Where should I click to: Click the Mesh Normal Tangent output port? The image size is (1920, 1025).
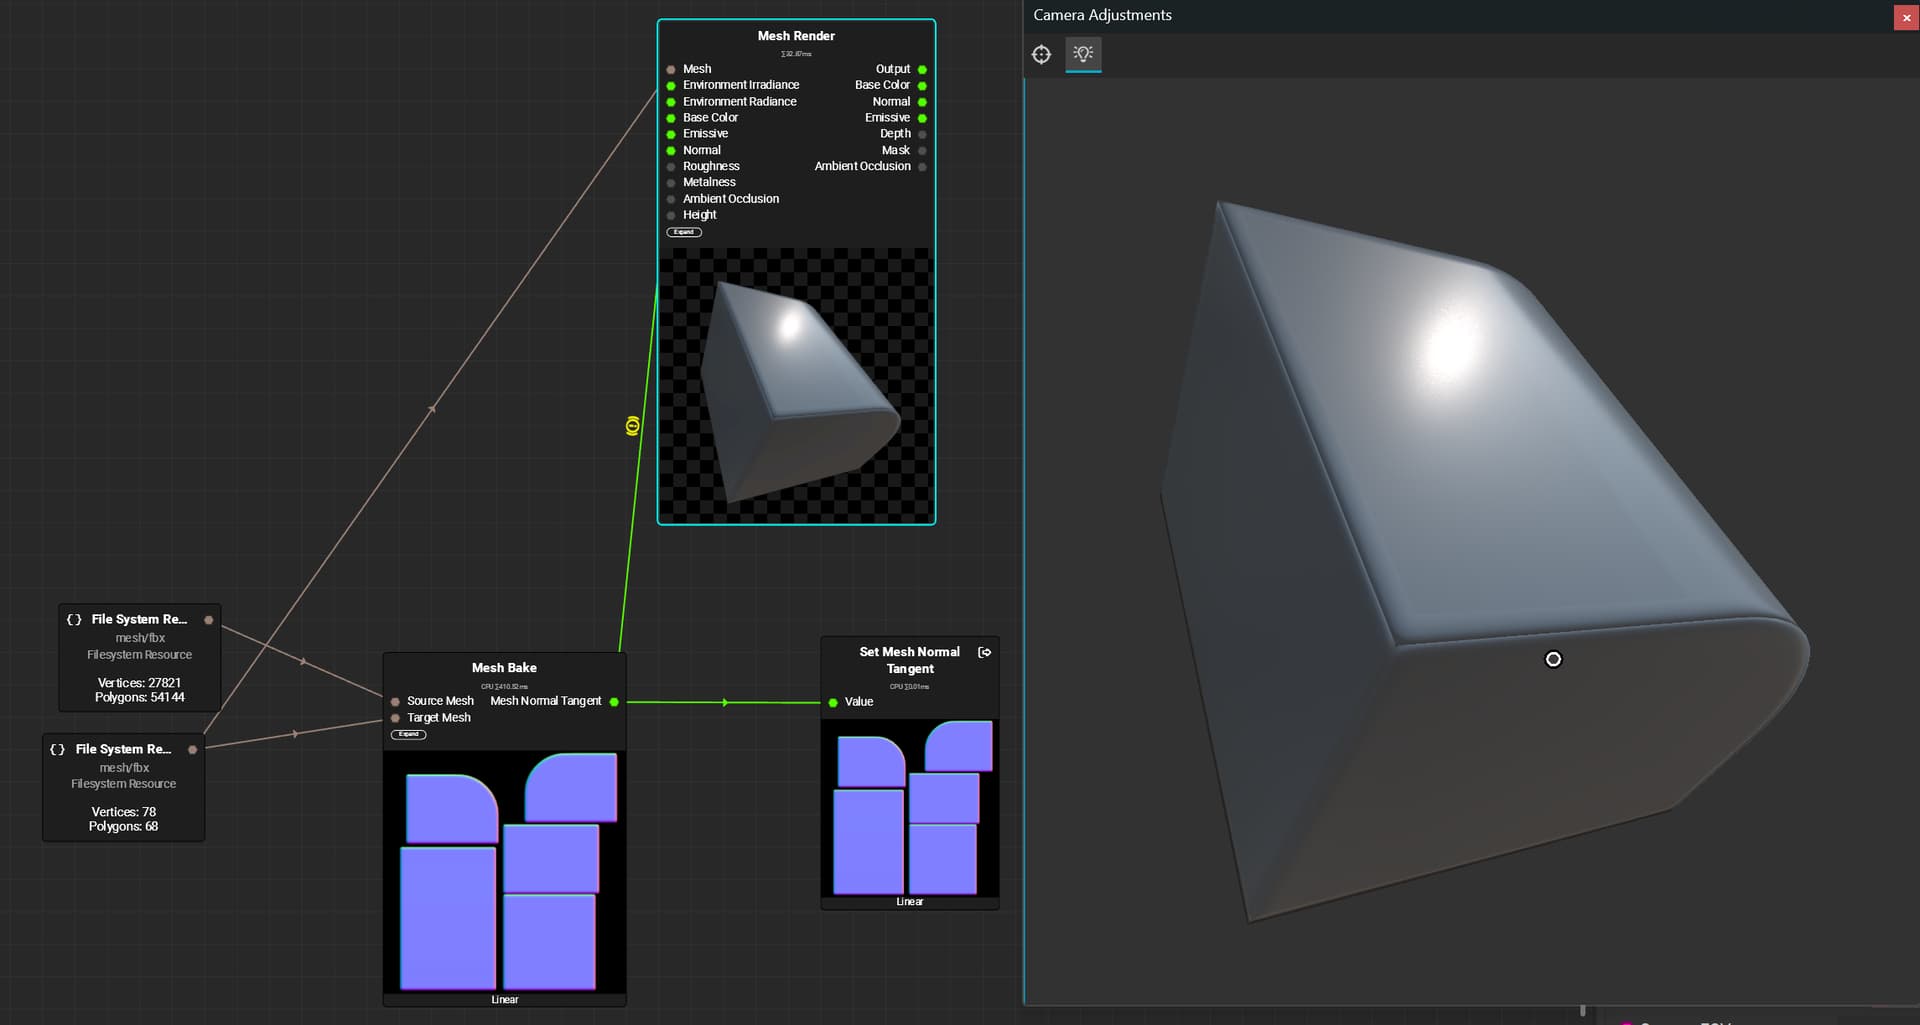(x=614, y=702)
